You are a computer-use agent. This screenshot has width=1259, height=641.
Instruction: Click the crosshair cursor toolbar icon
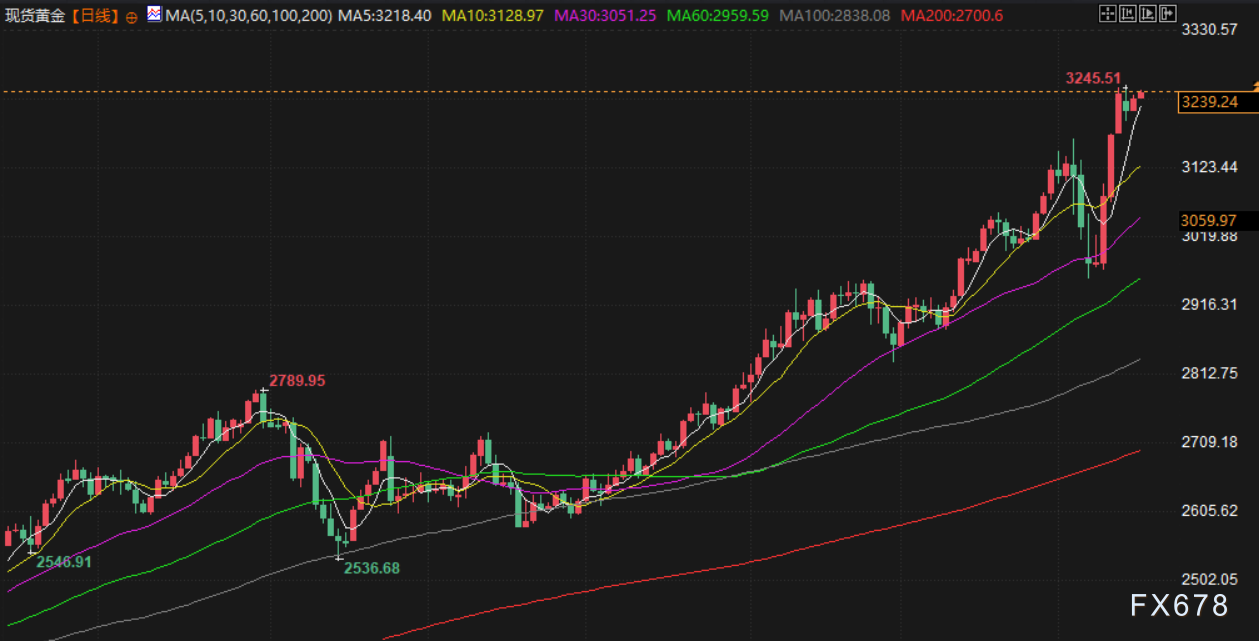click(1106, 14)
